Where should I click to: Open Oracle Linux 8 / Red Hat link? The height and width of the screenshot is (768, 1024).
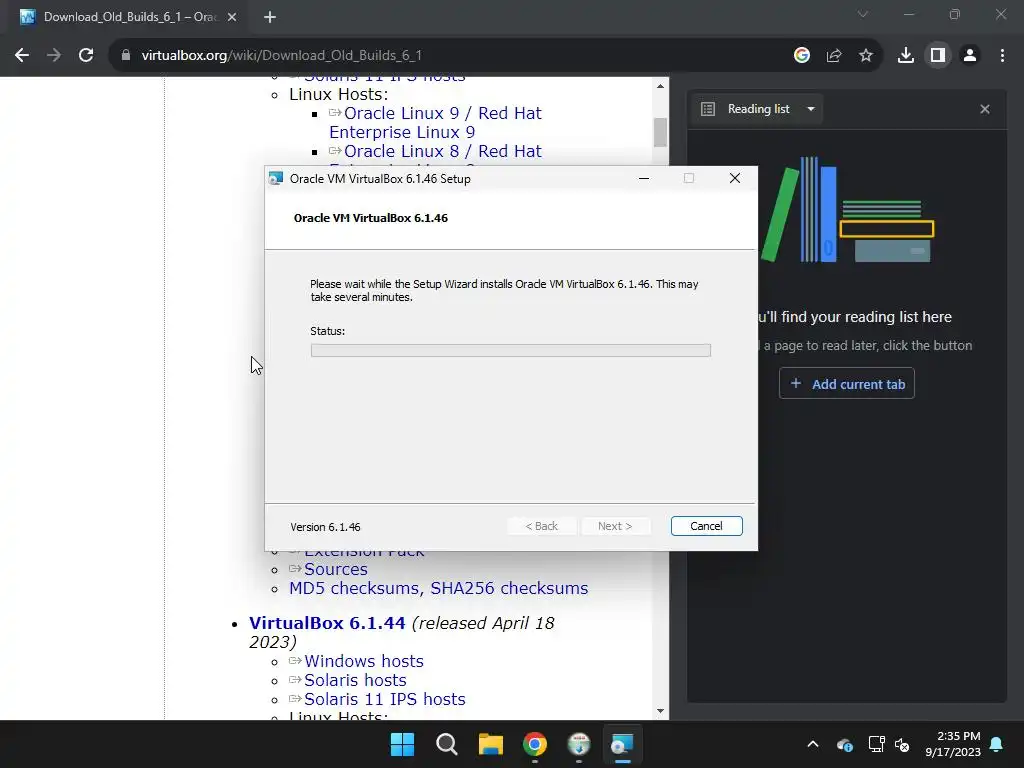pos(443,152)
